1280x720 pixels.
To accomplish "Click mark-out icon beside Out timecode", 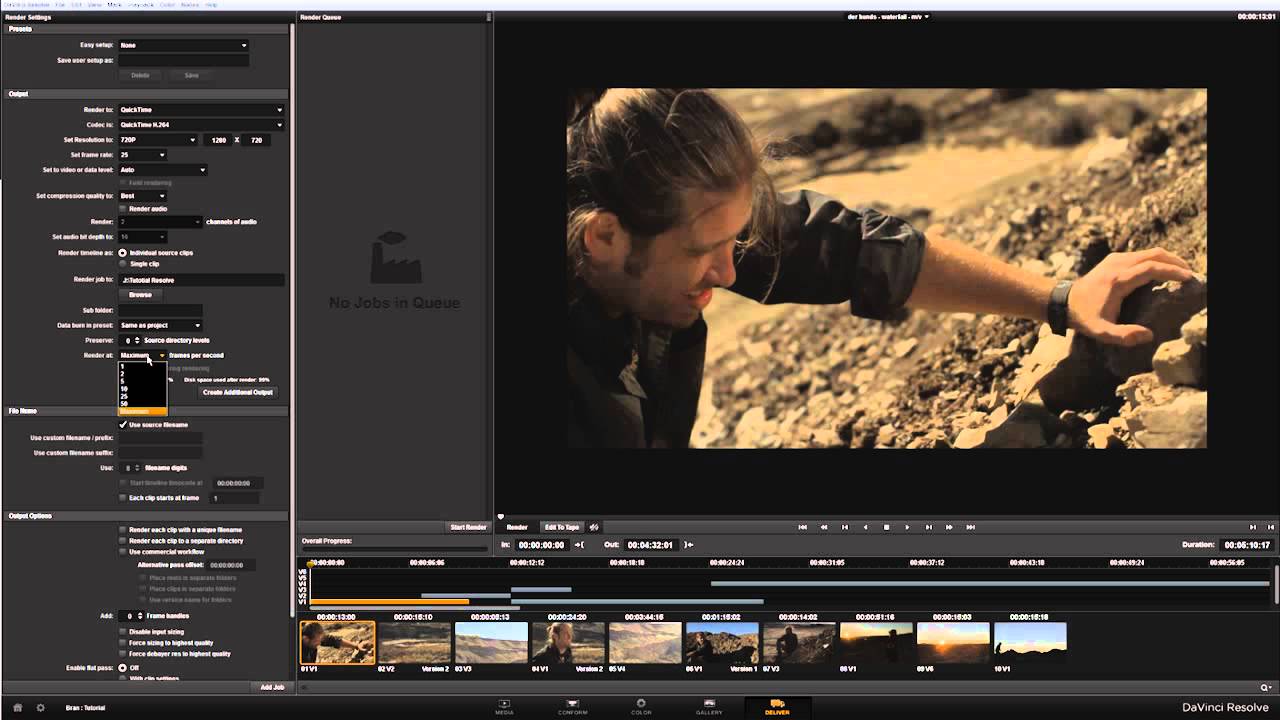I will coord(689,545).
